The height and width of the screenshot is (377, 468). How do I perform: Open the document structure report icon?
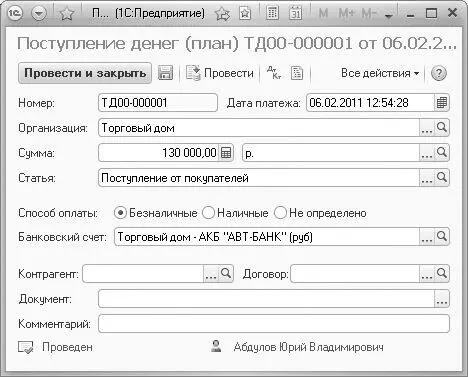(x=297, y=73)
